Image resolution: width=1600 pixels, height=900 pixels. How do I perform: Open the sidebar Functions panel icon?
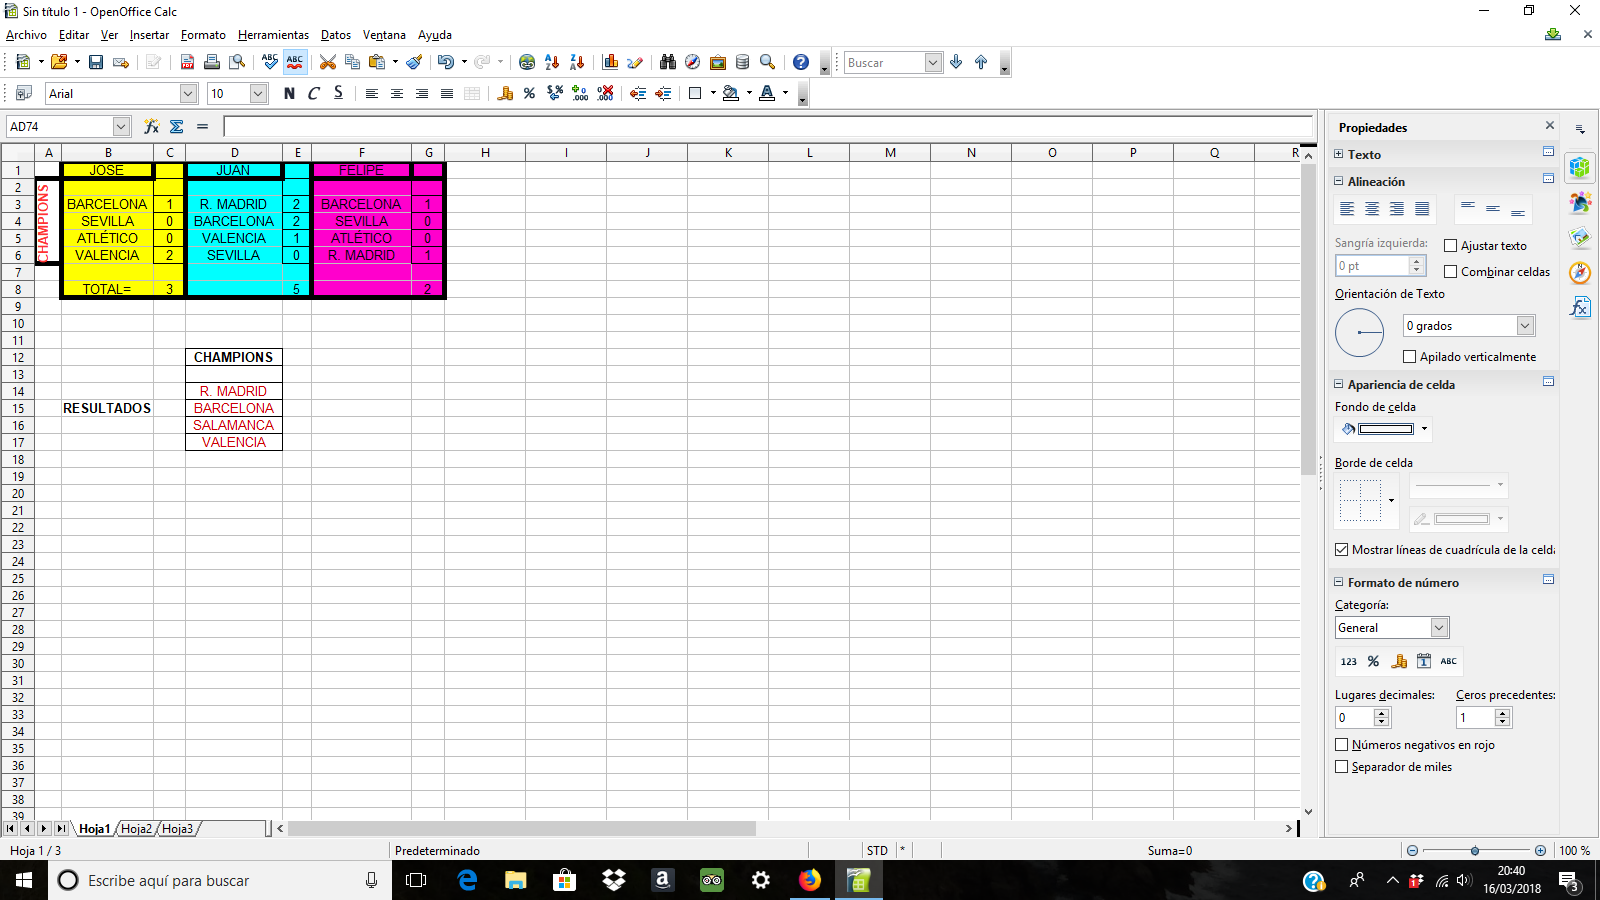click(1580, 307)
